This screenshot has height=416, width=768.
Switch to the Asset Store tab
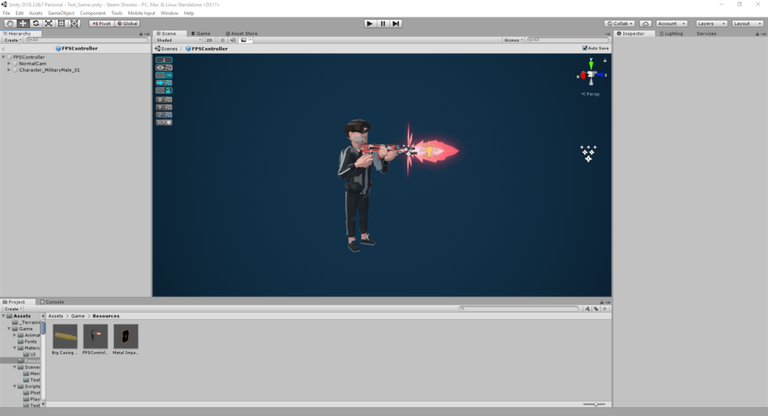[x=241, y=33]
